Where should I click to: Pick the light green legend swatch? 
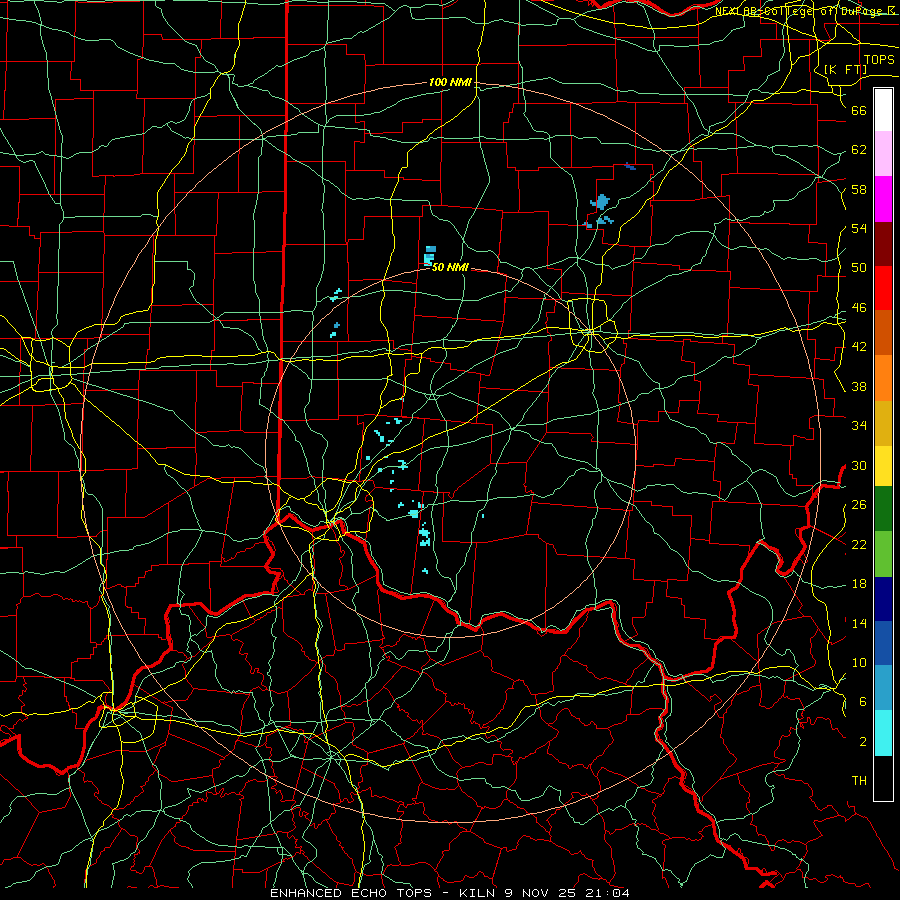883,554
